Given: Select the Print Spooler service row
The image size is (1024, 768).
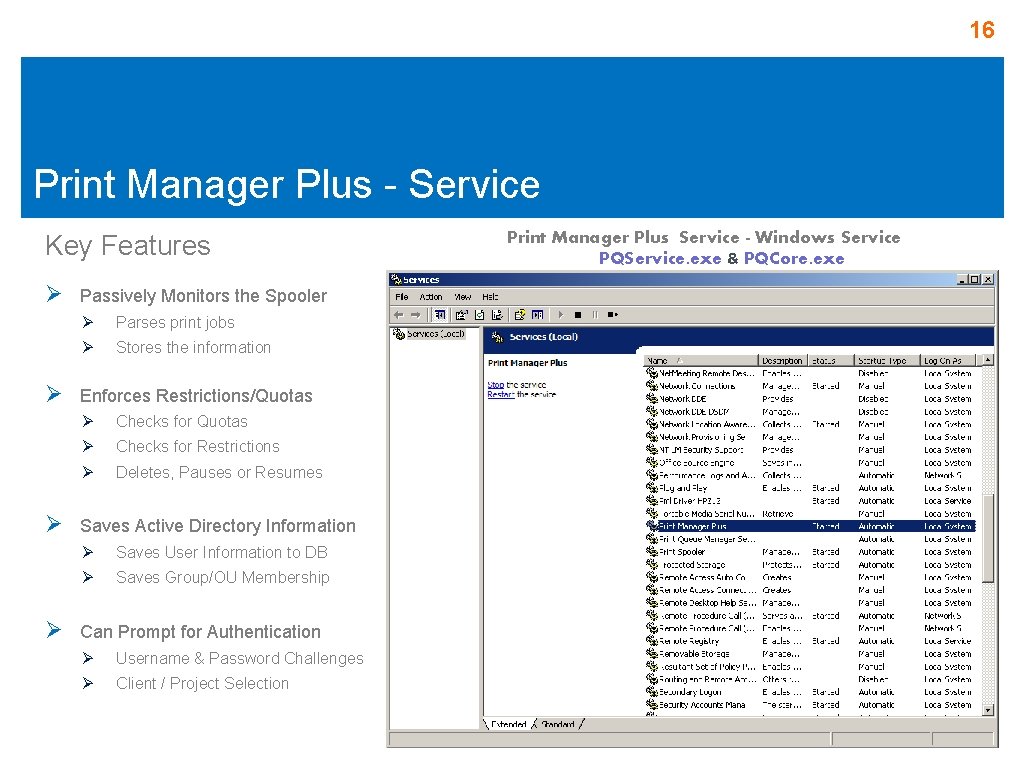Looking at the screenshot, I should click(x=810, y=552).
